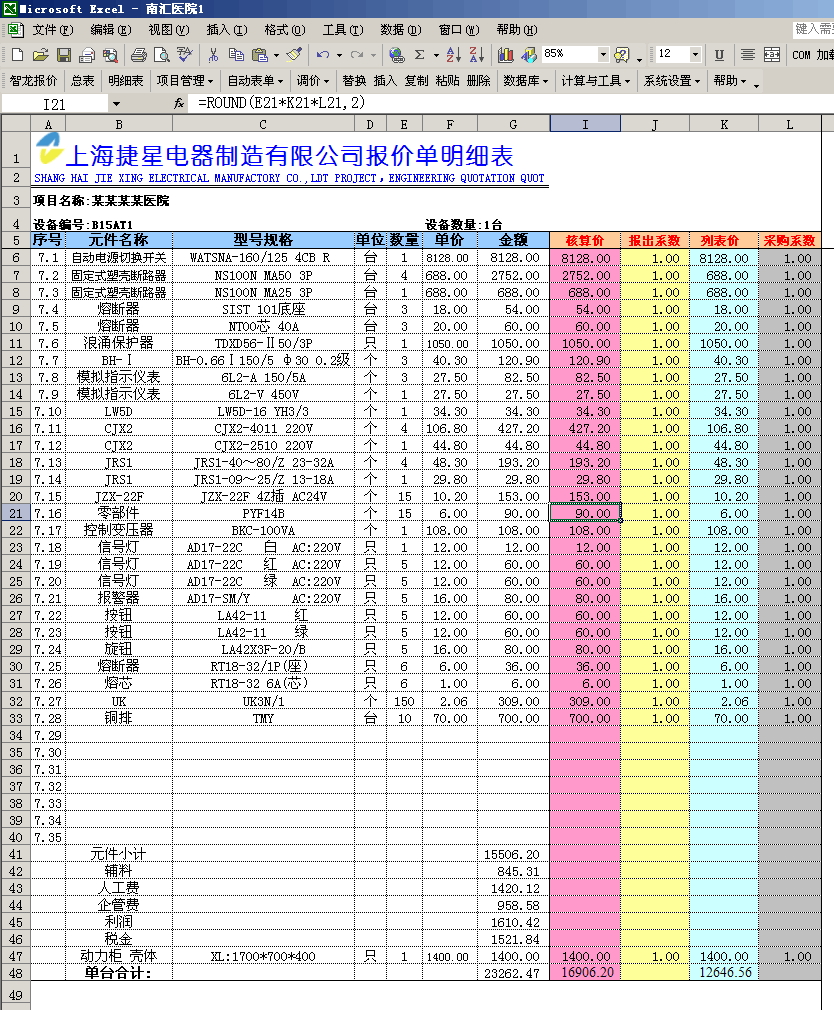The width and height of the screenshot is (834, 1010).
Task: Click the fx Insert Function icon
Action: coord(179,103)
